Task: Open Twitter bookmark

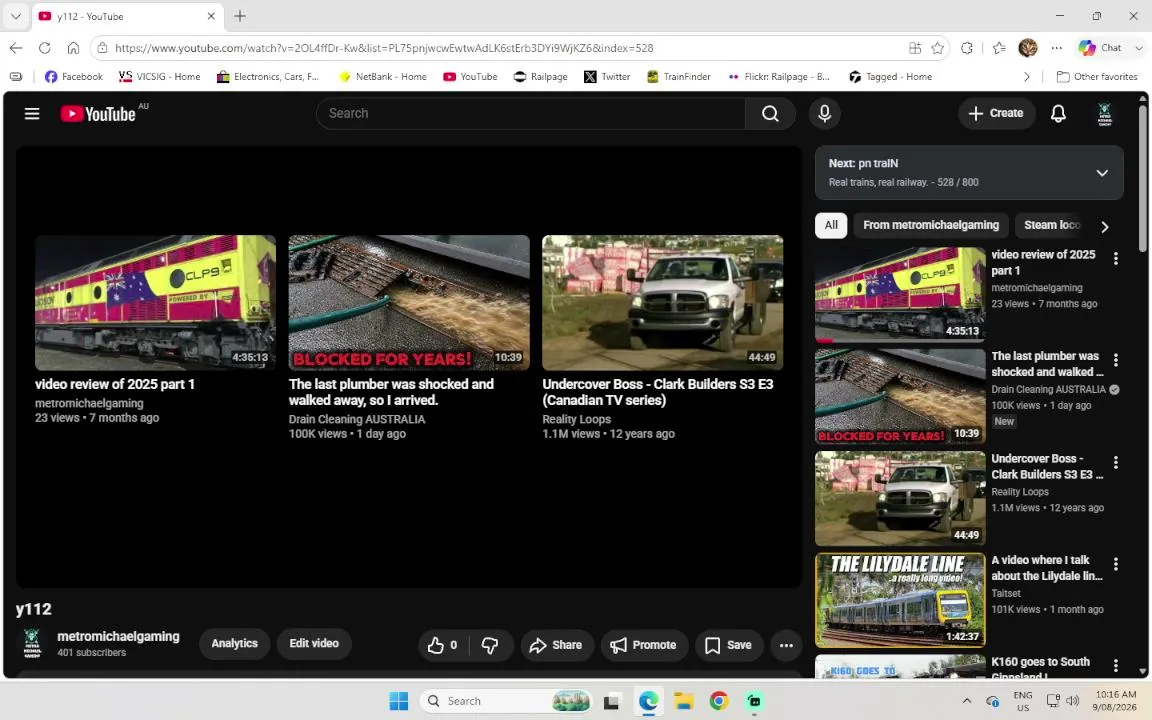Action: (x=607, y=76)
